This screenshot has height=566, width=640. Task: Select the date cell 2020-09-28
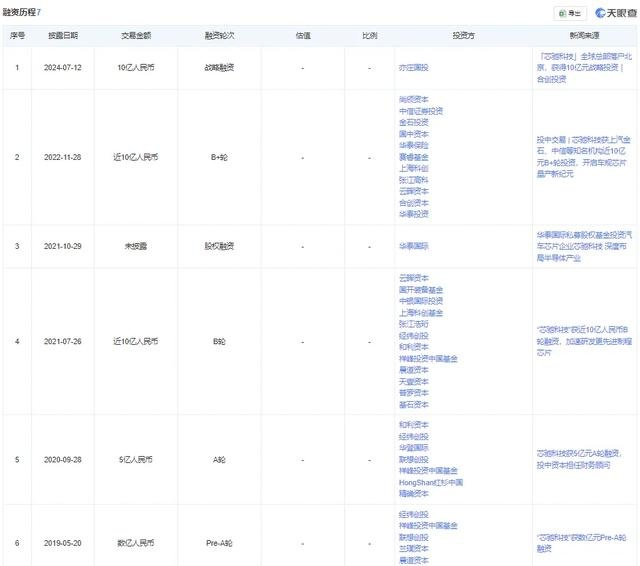[63, 459]
